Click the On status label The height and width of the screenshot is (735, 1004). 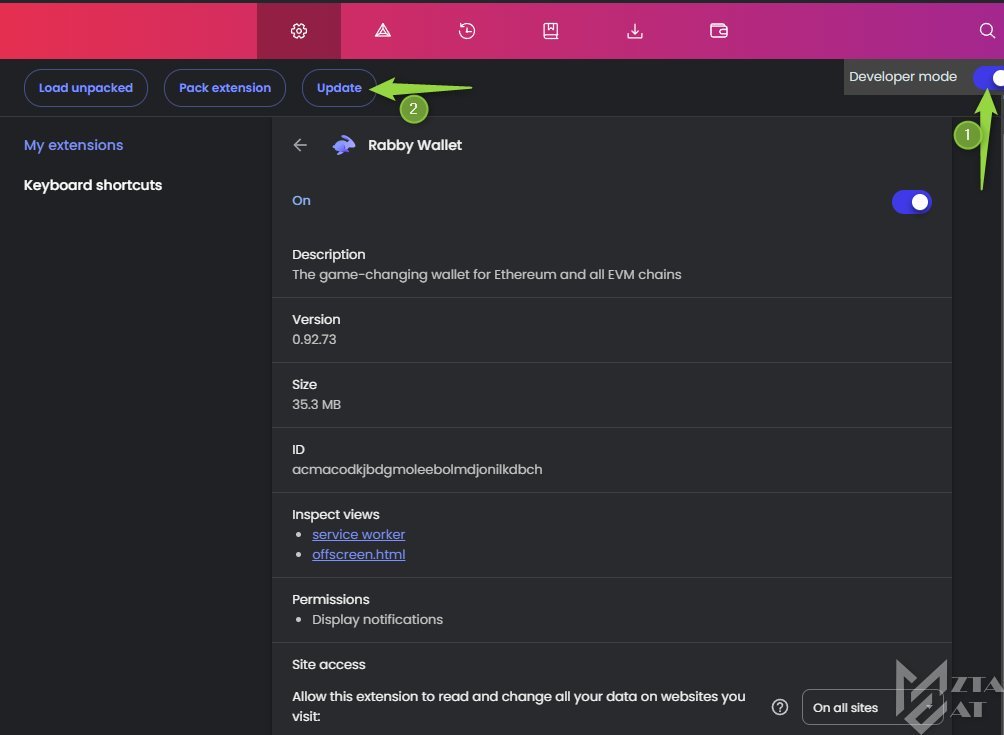(301, 200)
